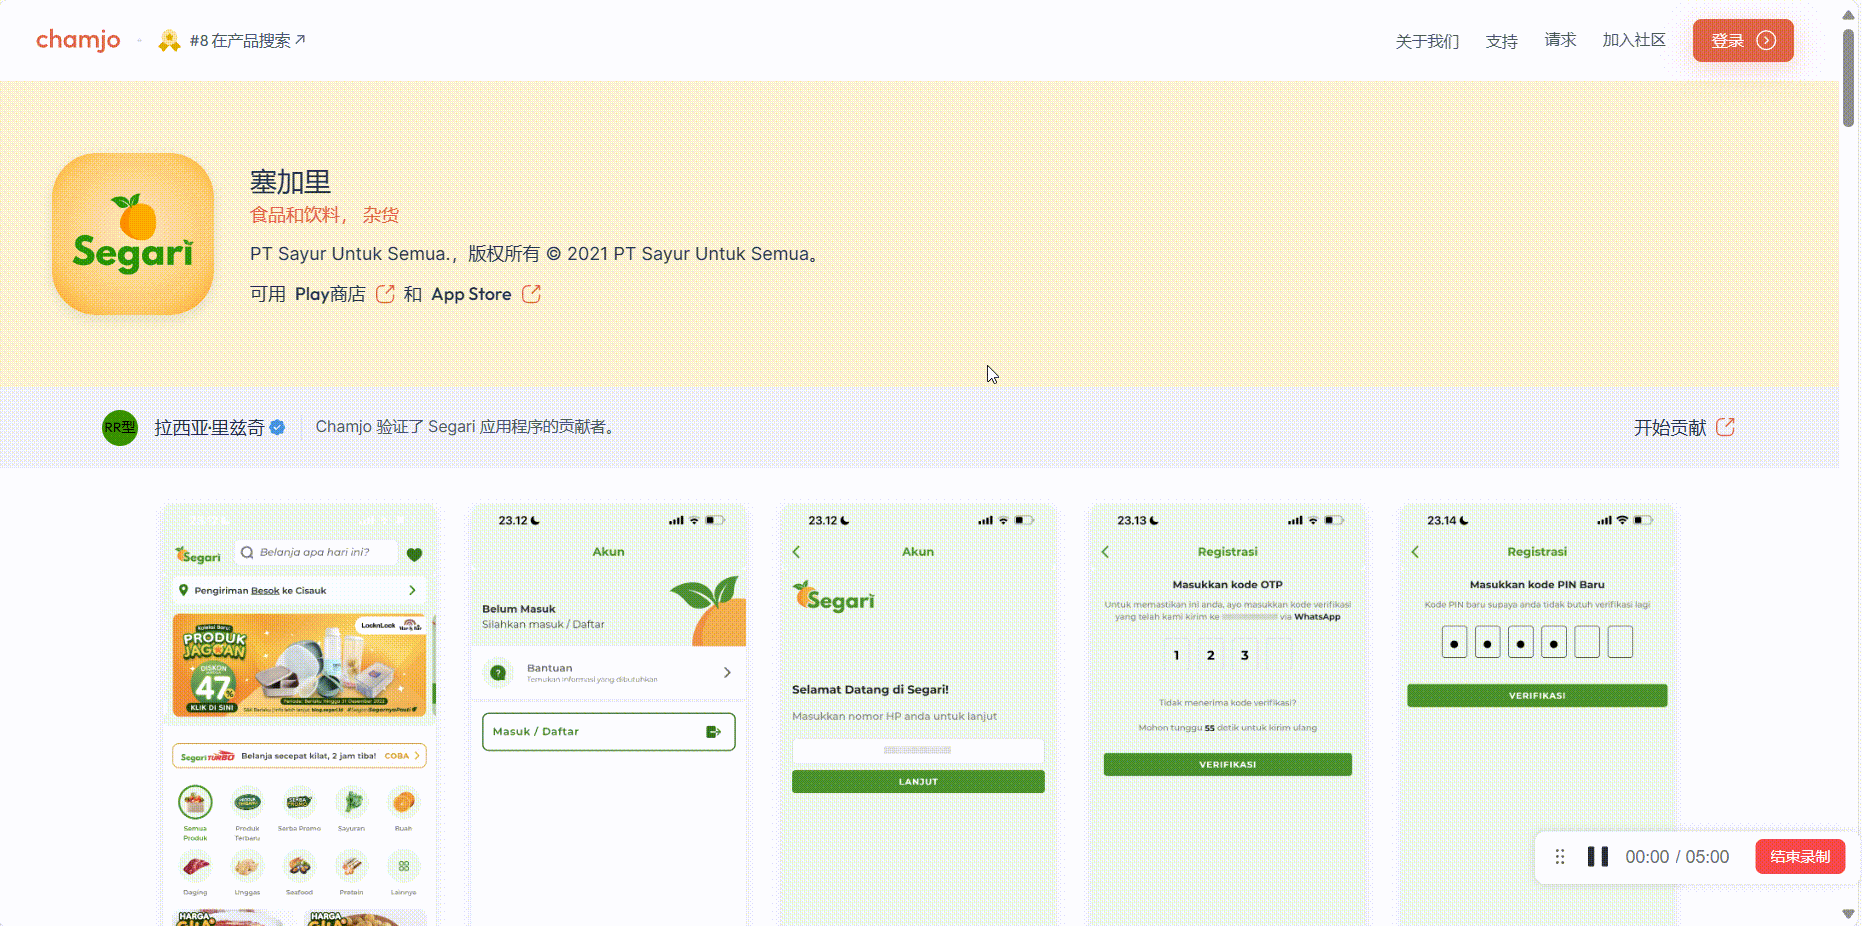Click the Segari app logo
Image resolution: width=1862 pixels, height=926 pixels.
(133, 234)
